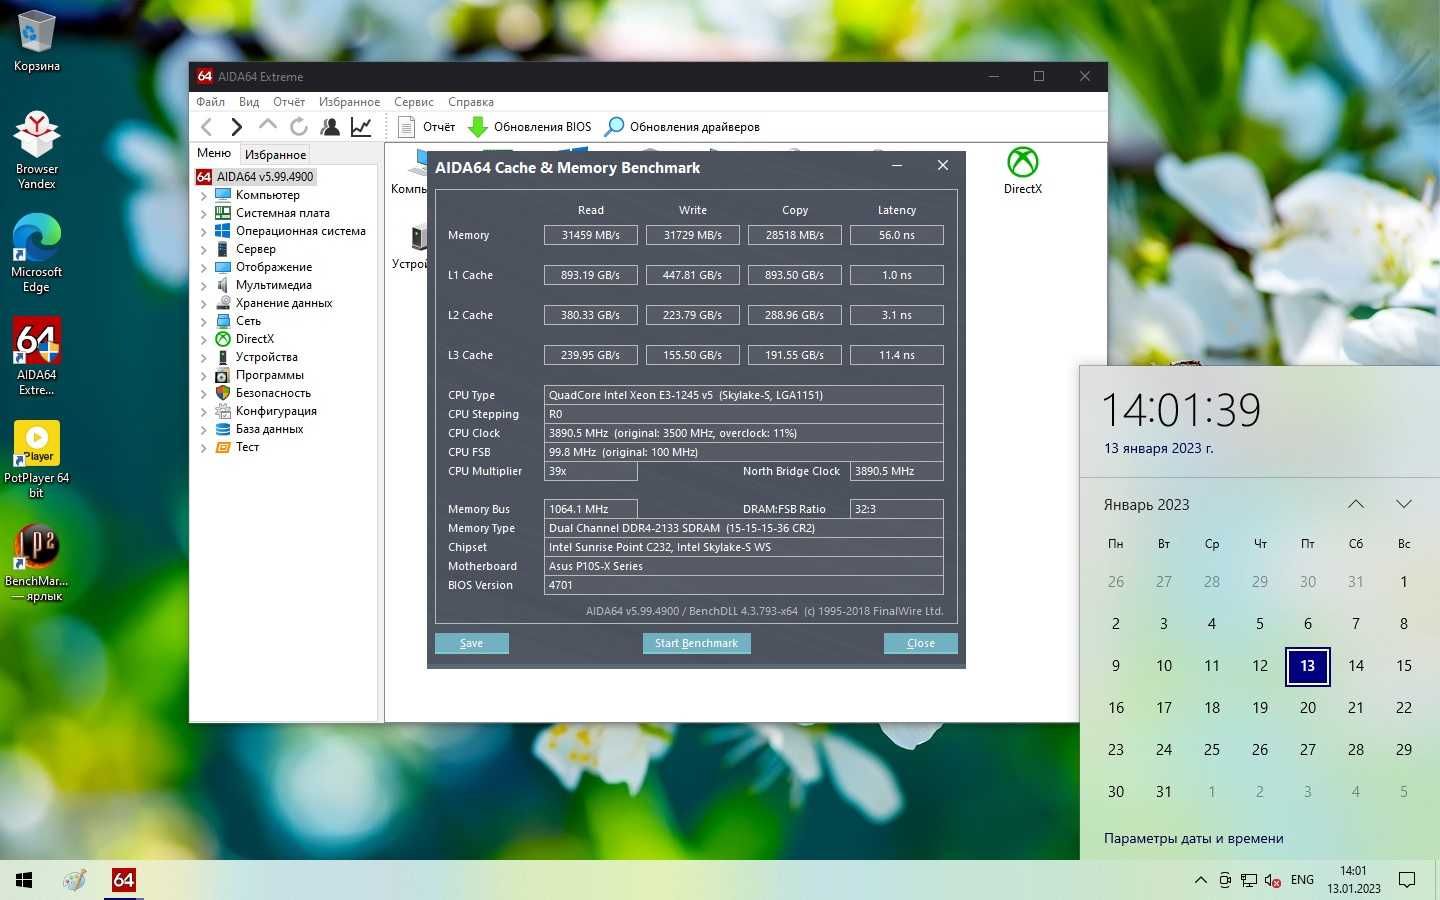1440x900 pixels.
Task: Click the Forward navigation arrow in toolbar
Action: (237, 126)
